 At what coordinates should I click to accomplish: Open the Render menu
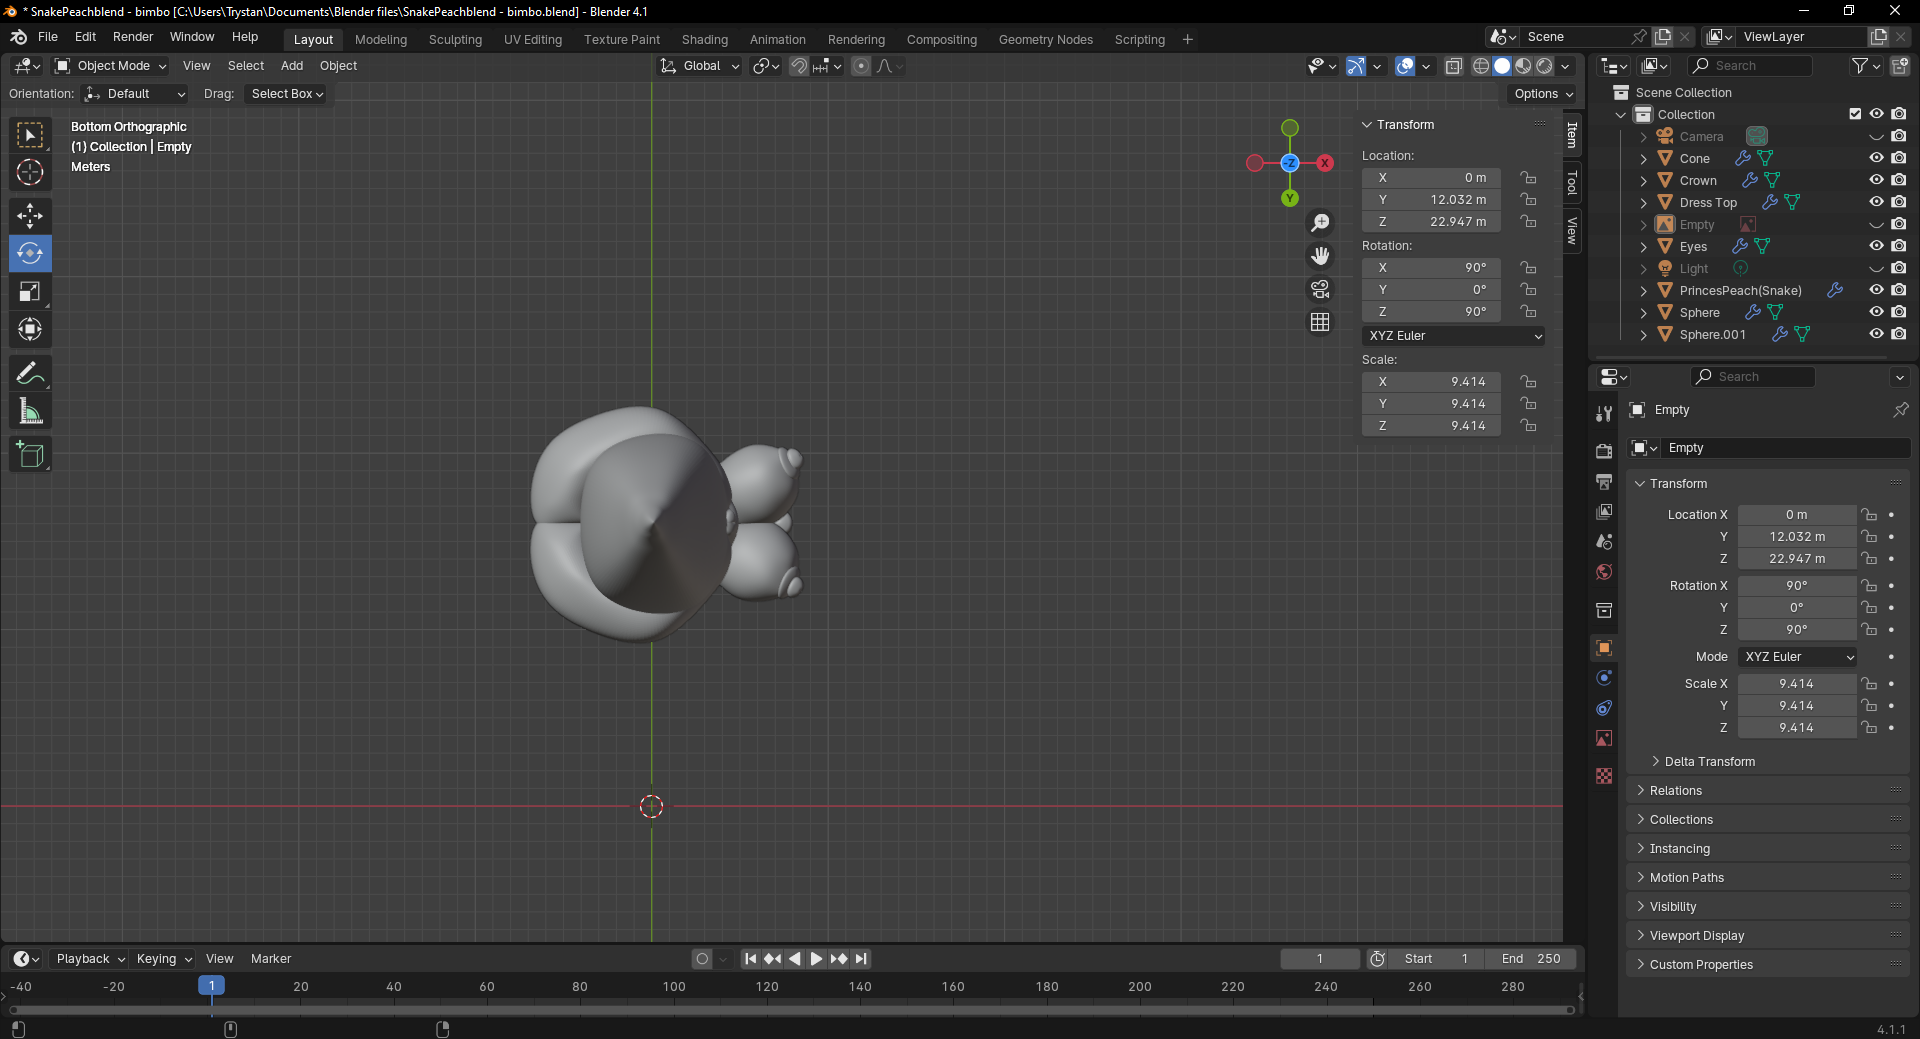pos(133,37)
